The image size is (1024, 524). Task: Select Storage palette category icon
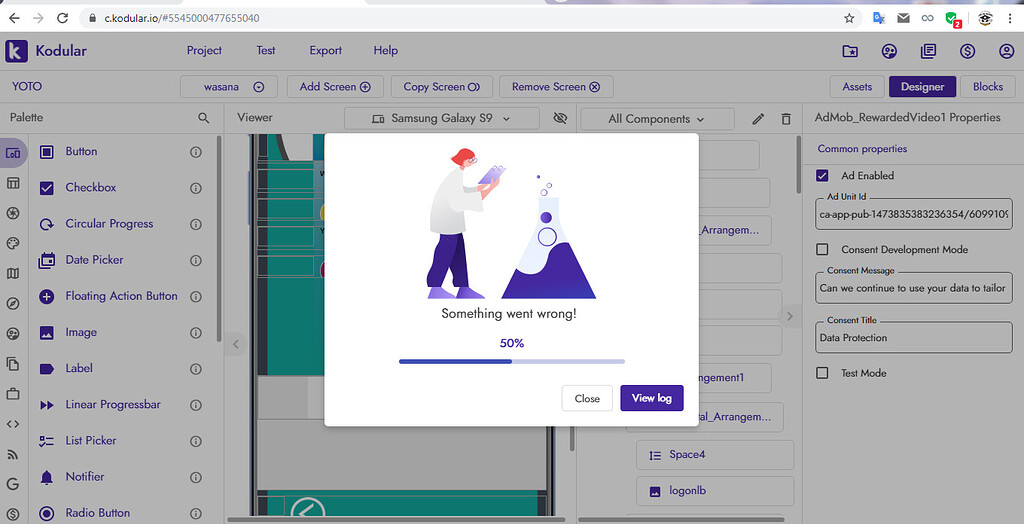click(x=13, y=363)
